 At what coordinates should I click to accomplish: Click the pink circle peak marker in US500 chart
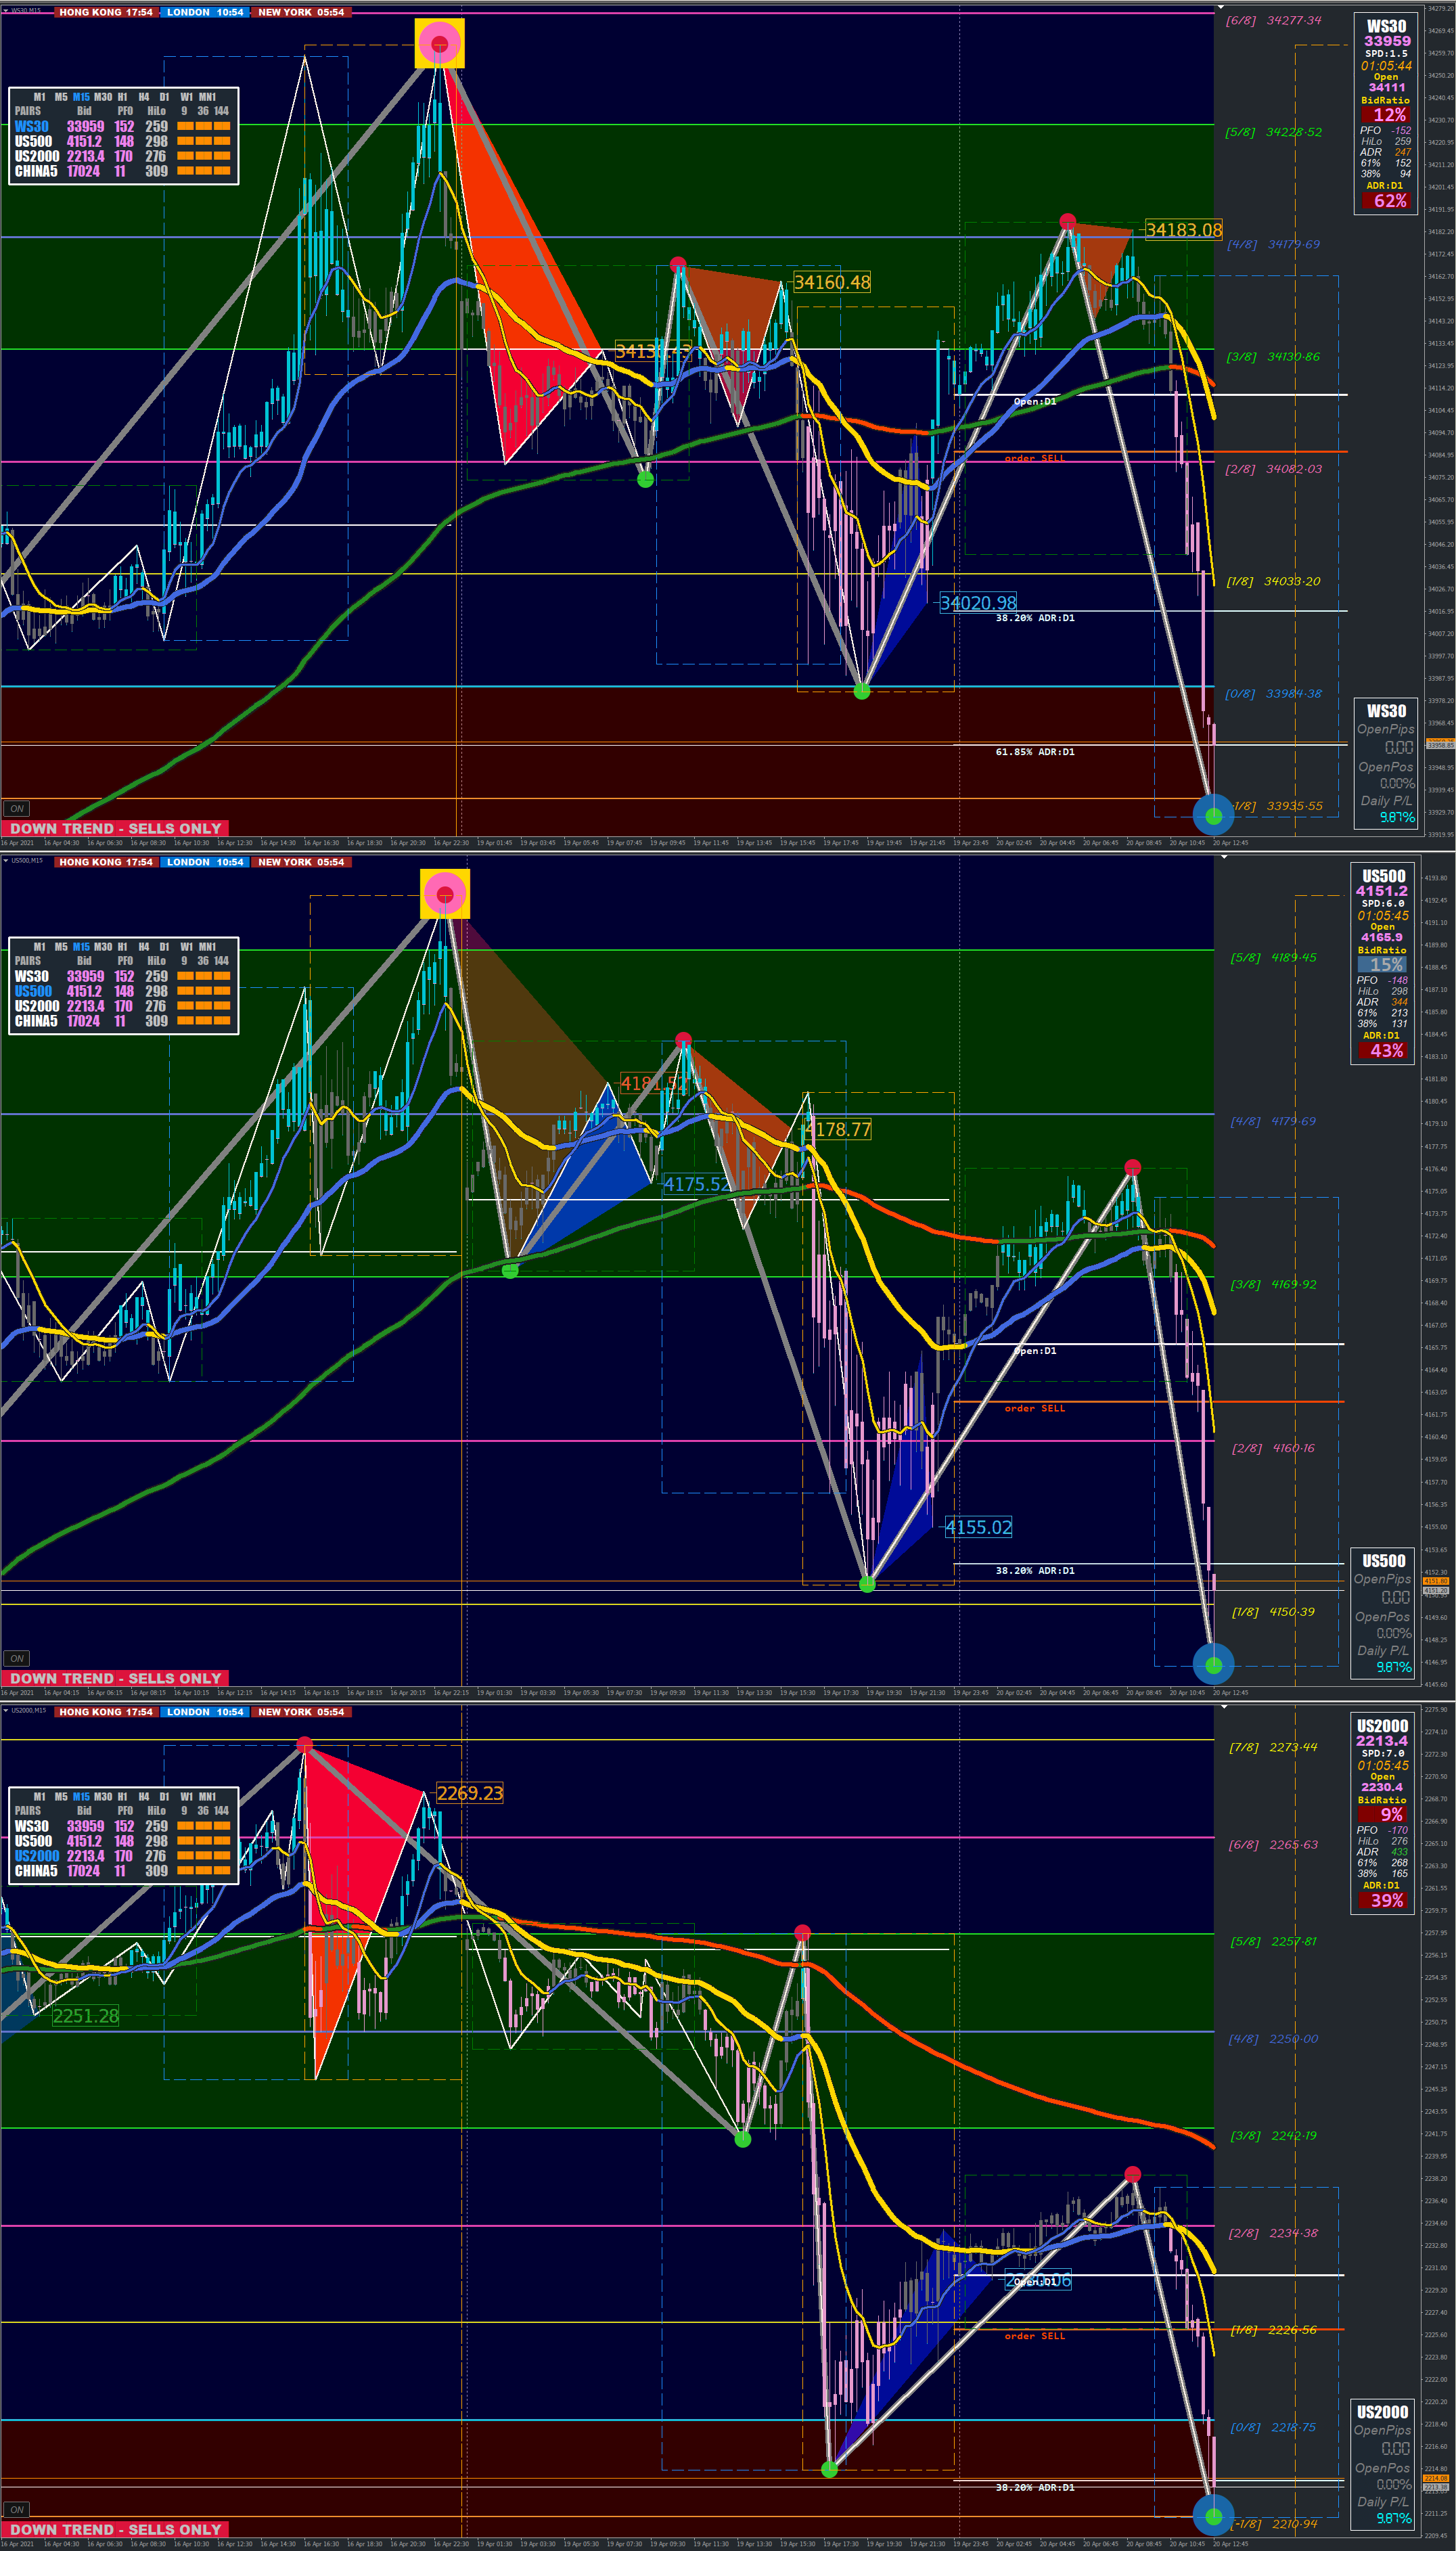(x=445, y=894)
